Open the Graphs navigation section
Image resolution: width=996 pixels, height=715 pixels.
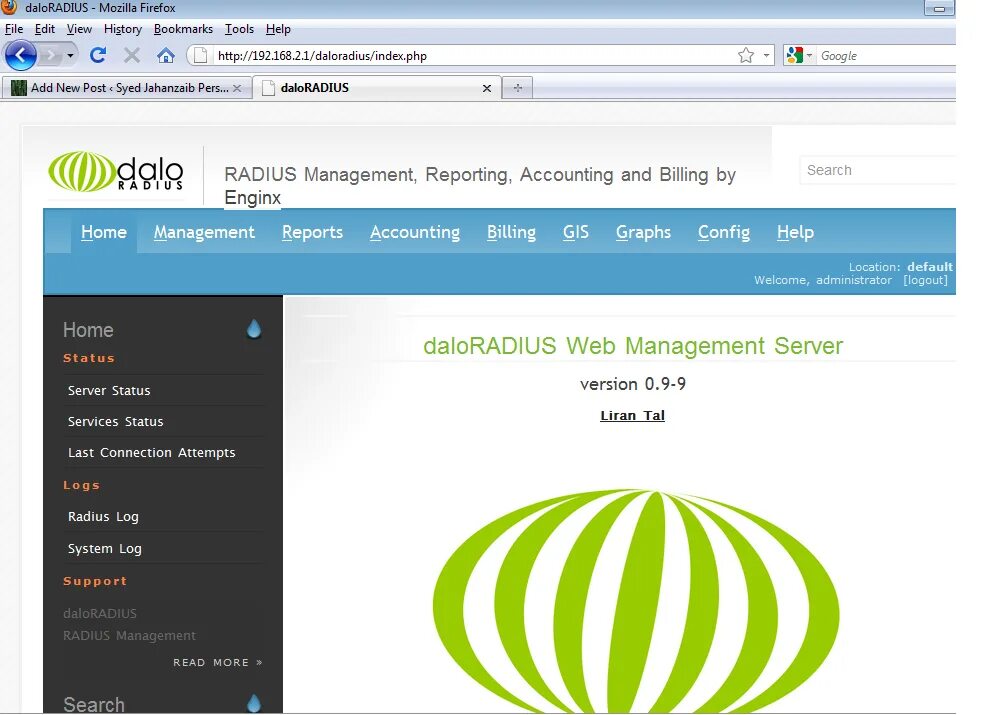click(643, 232)
